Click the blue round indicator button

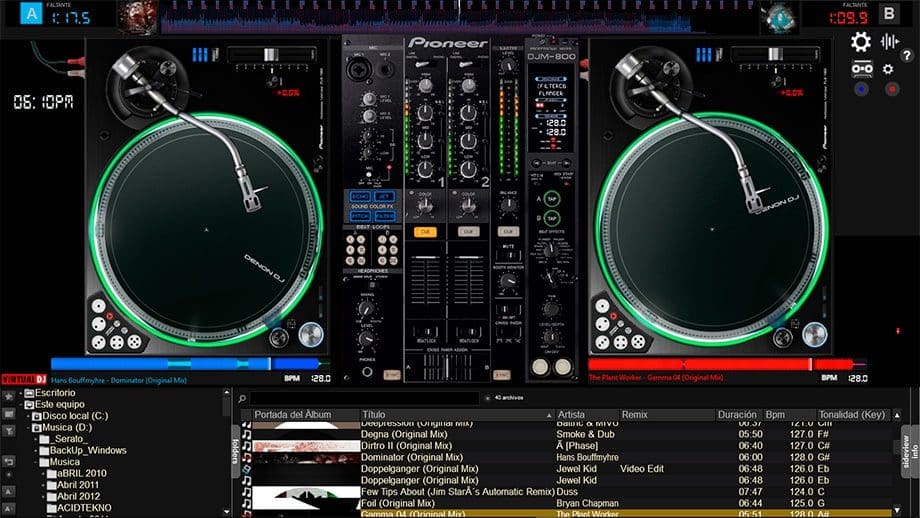(x=861, y=89)
